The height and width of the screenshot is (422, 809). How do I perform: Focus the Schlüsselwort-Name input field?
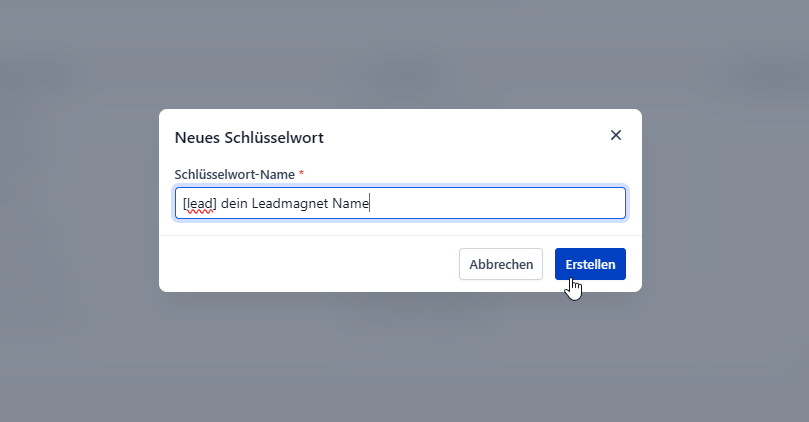400,203
